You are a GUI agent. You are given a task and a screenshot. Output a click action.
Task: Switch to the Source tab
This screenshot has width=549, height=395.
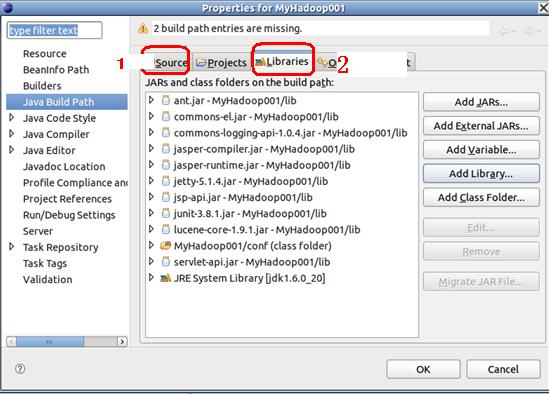click(171, 63)
